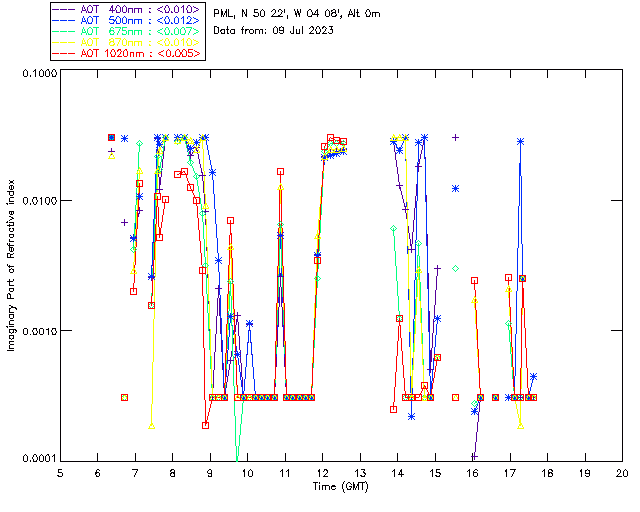Click the x-axis tick label 20
This screenshot has height=512, width=640.
622,473
